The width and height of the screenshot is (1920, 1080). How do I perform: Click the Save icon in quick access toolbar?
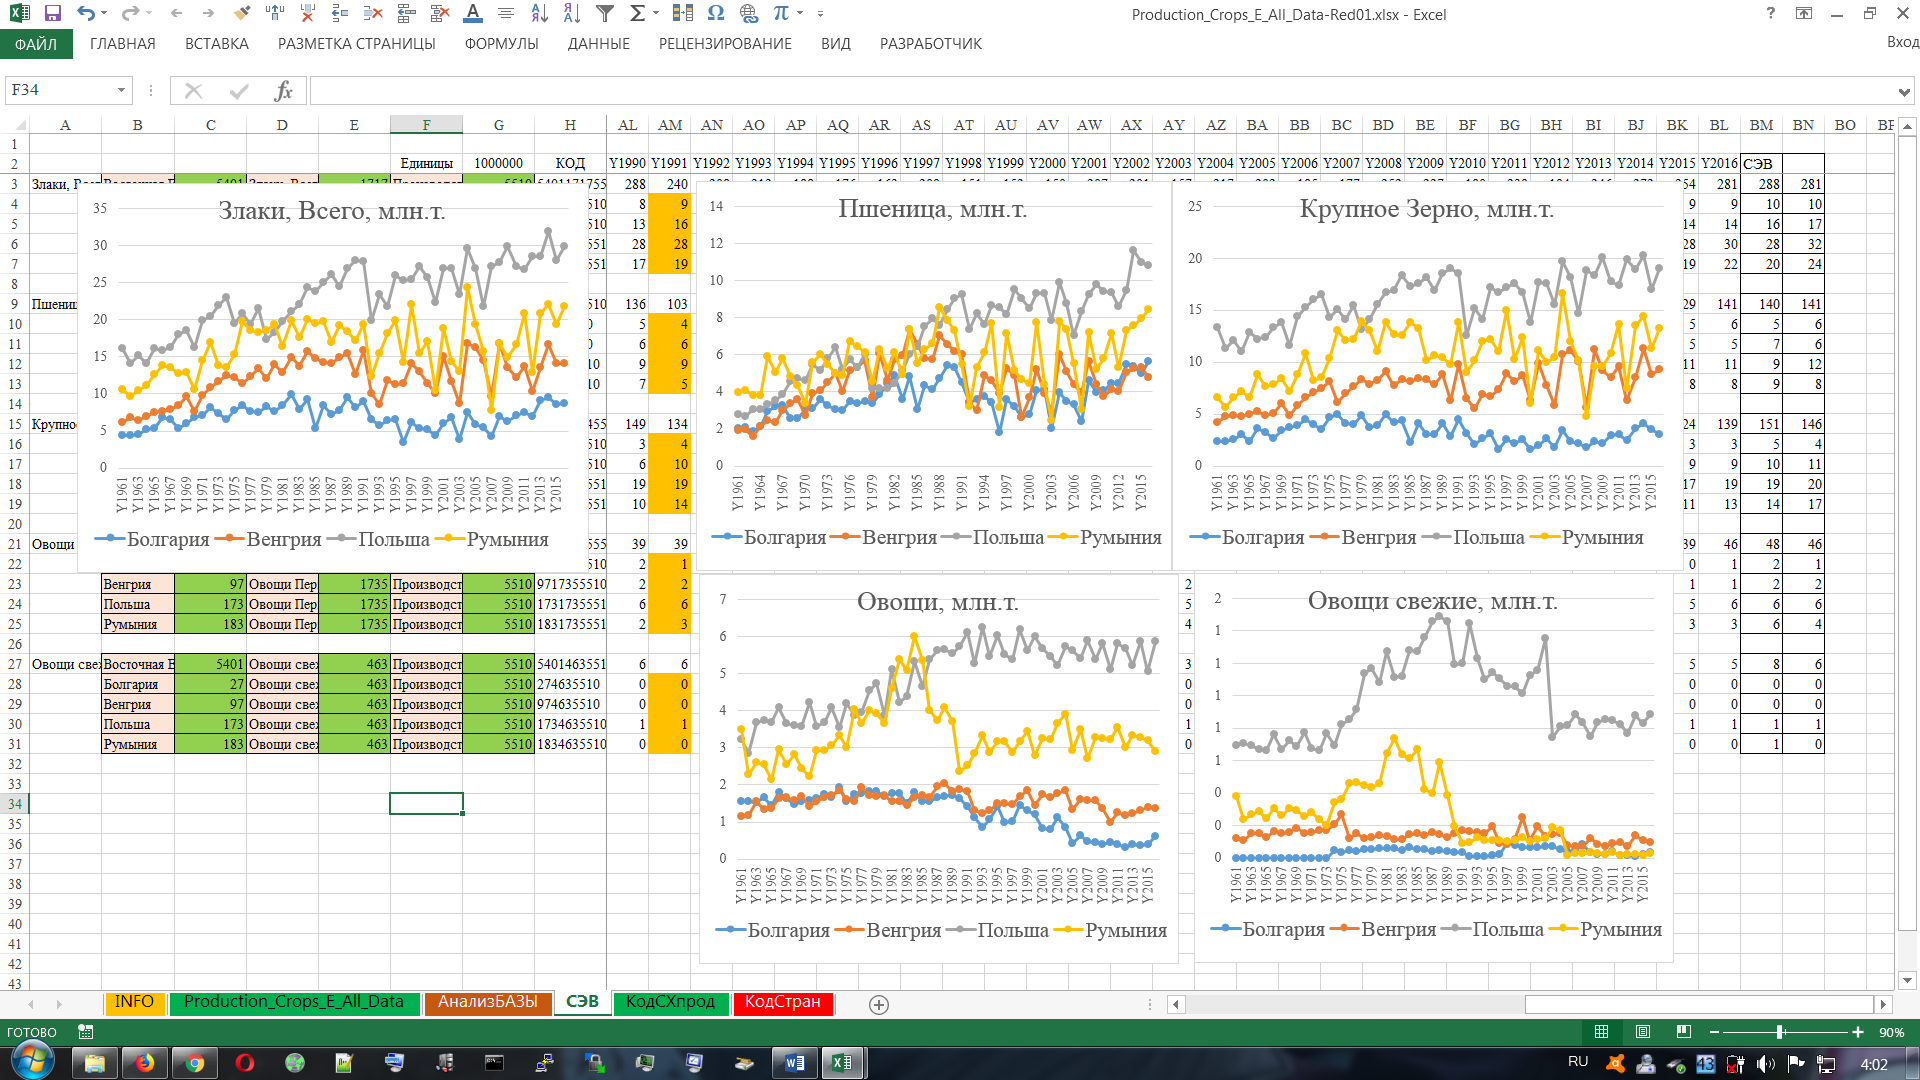coord(53,14)
